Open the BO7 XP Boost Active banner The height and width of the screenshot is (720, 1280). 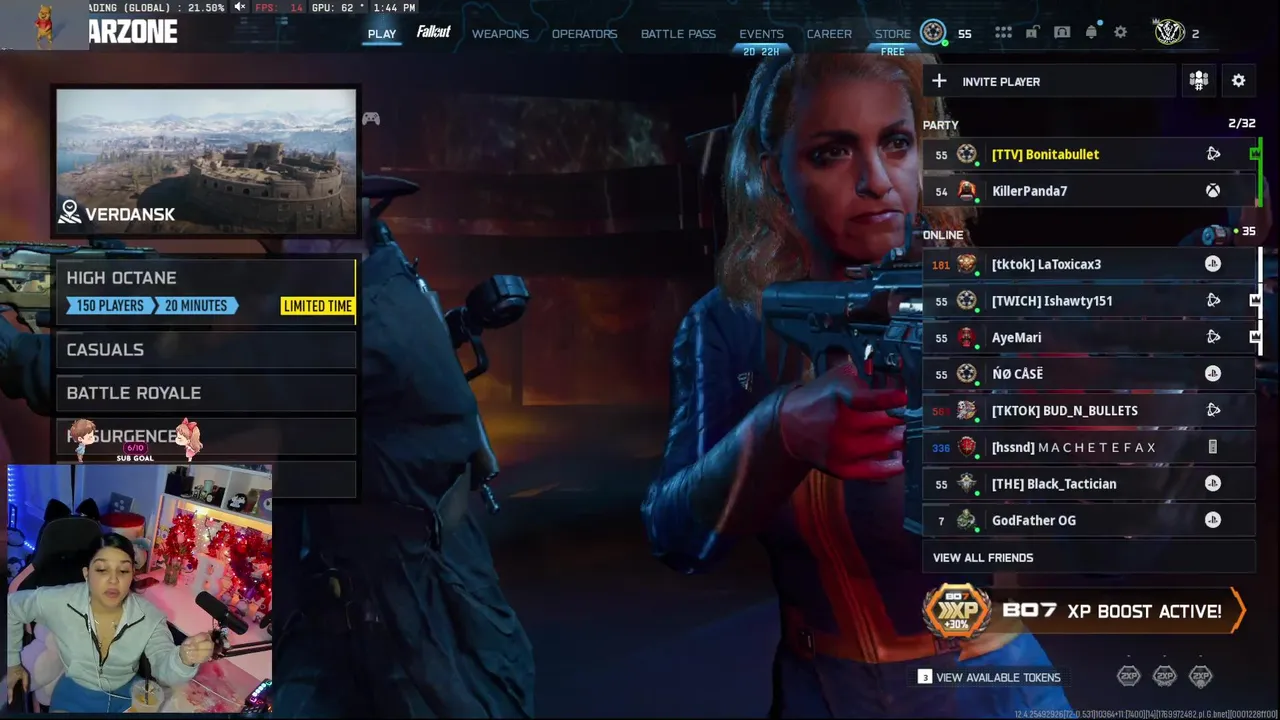click(x=1084, y=611)
